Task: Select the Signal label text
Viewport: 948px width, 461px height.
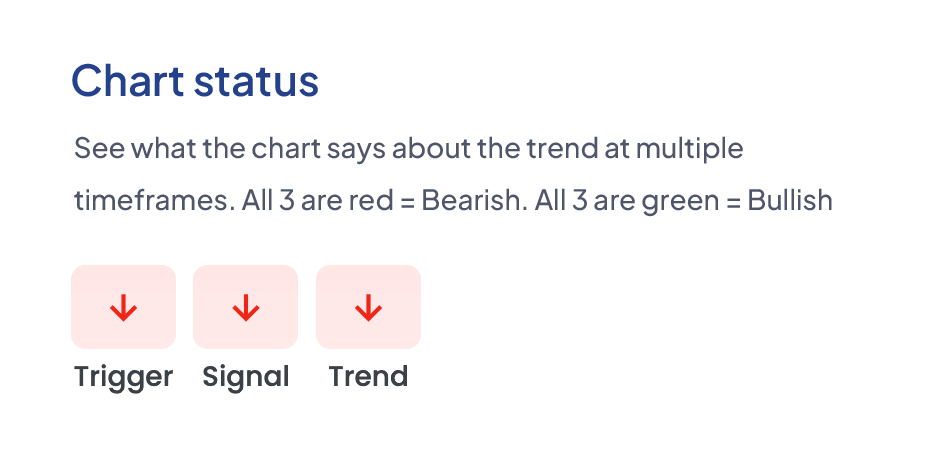Action: point(246,377)
